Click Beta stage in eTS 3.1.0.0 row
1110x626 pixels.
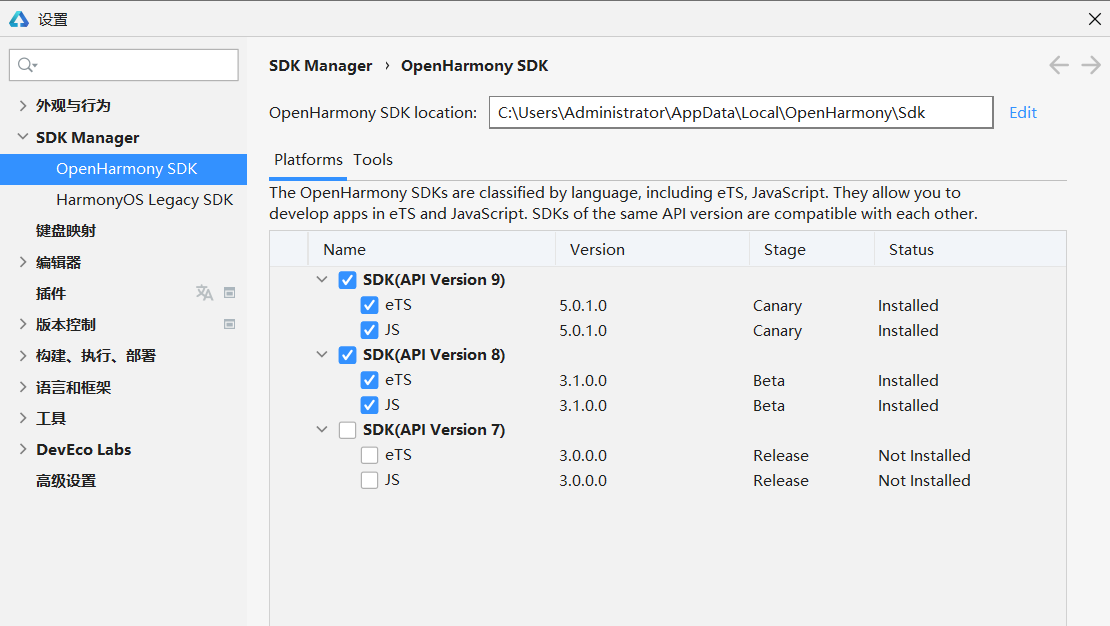pos(769,381)
